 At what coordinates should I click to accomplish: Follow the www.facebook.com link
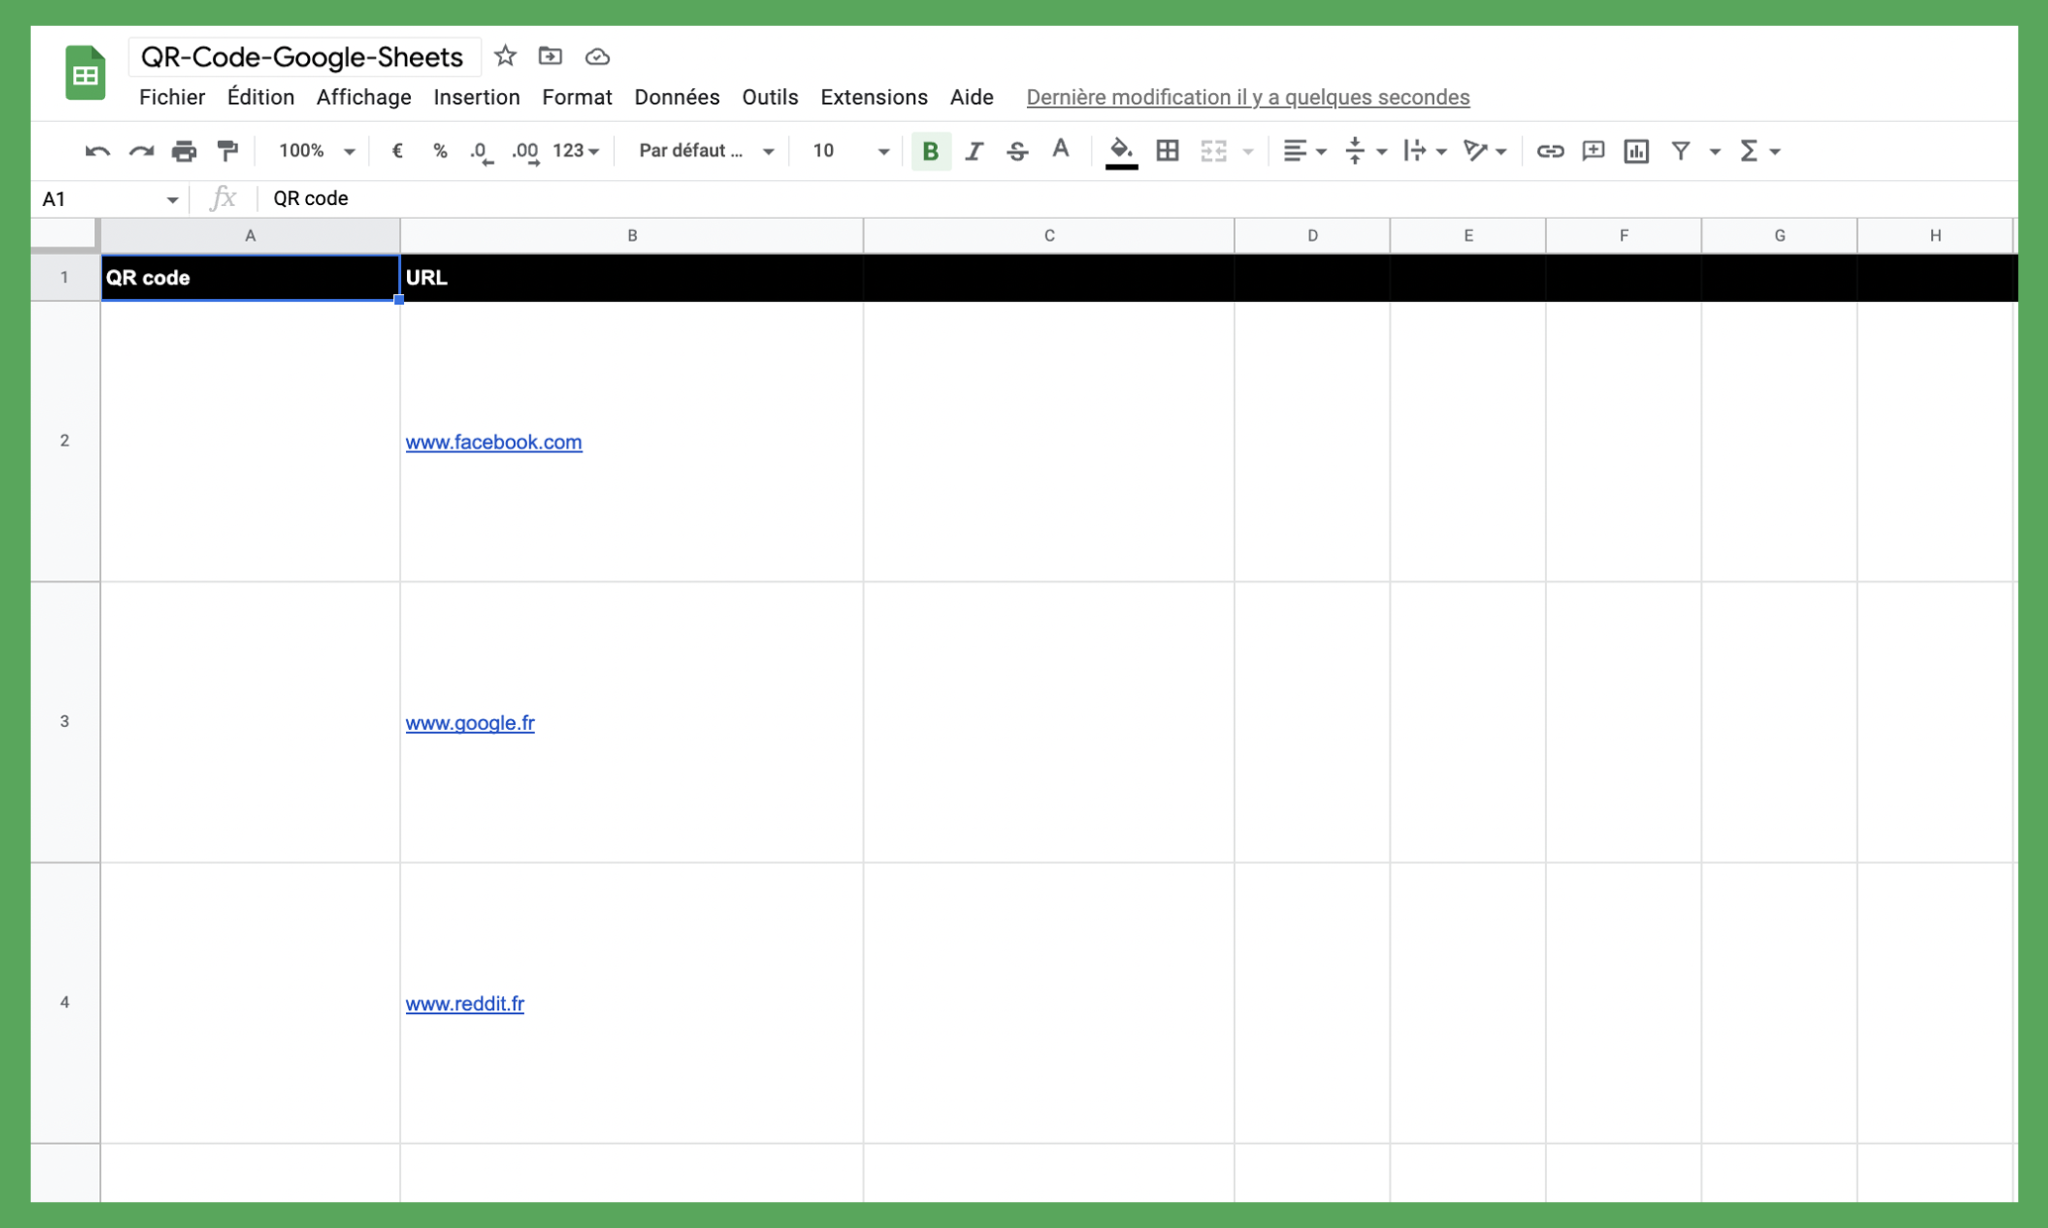pos(493,442)
